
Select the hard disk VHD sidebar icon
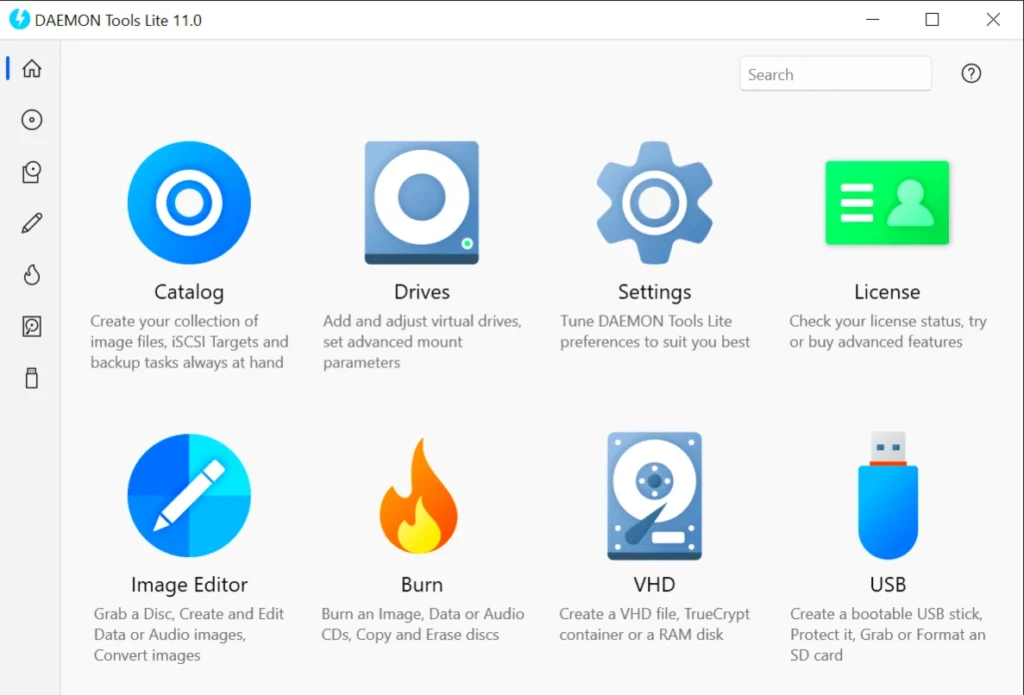(31, 326)
